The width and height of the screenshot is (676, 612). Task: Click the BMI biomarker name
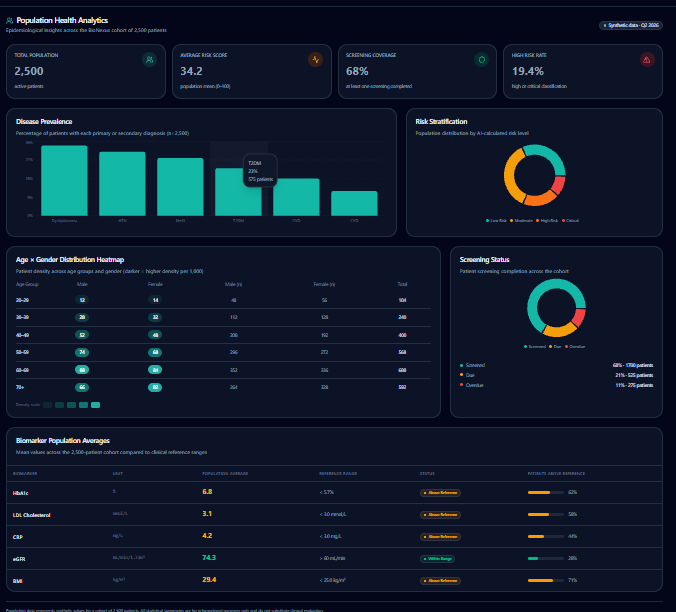tap(18, 581)
